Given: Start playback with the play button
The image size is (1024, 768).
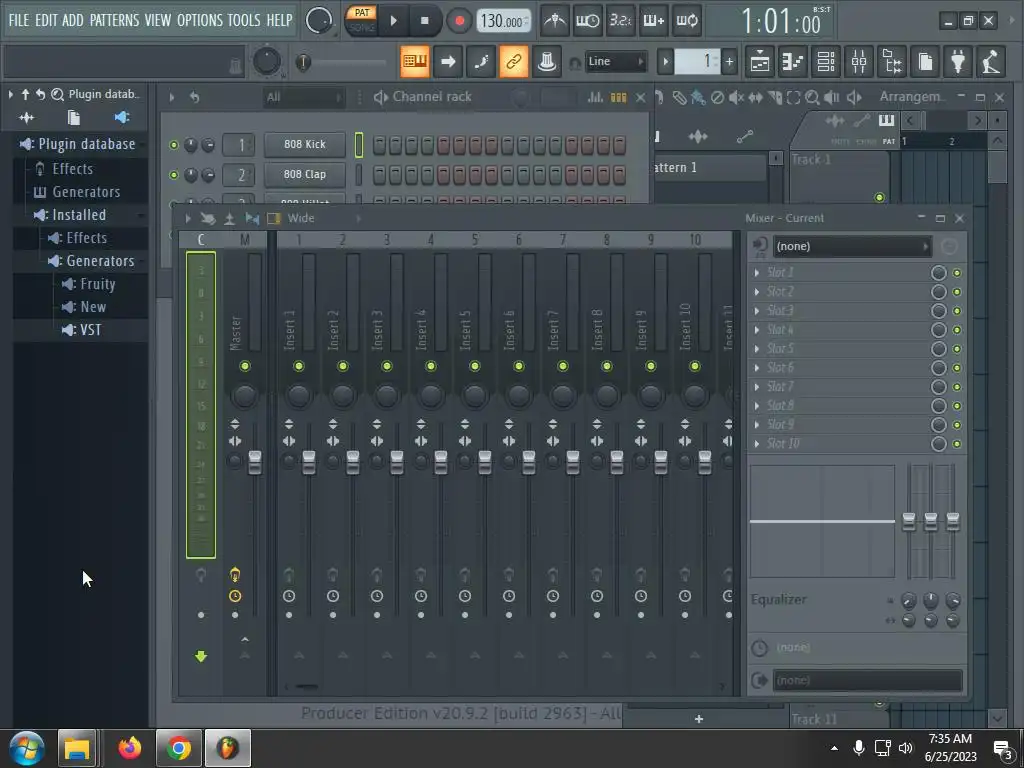Looking at the screenshot, I should coord(393,21).
